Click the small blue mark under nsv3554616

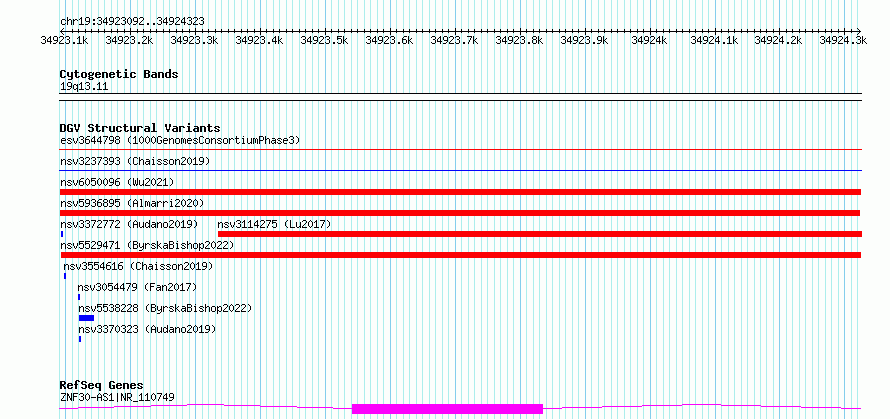tap(65, 276)
